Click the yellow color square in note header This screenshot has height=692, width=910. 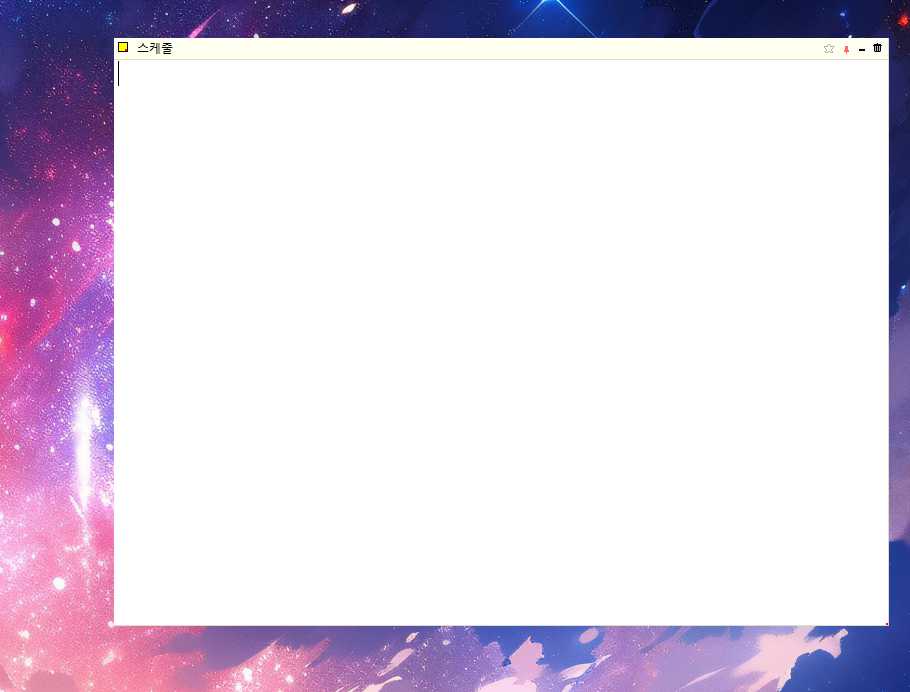tap(123, 48)
